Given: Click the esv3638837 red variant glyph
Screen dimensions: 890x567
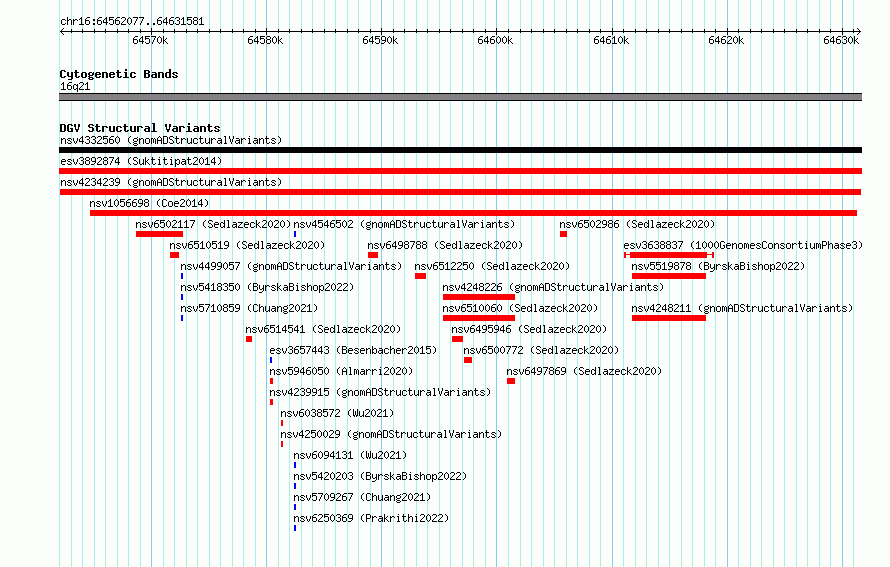Looking at the screenshot, I should pyautogui.click(x=669, y=255).
